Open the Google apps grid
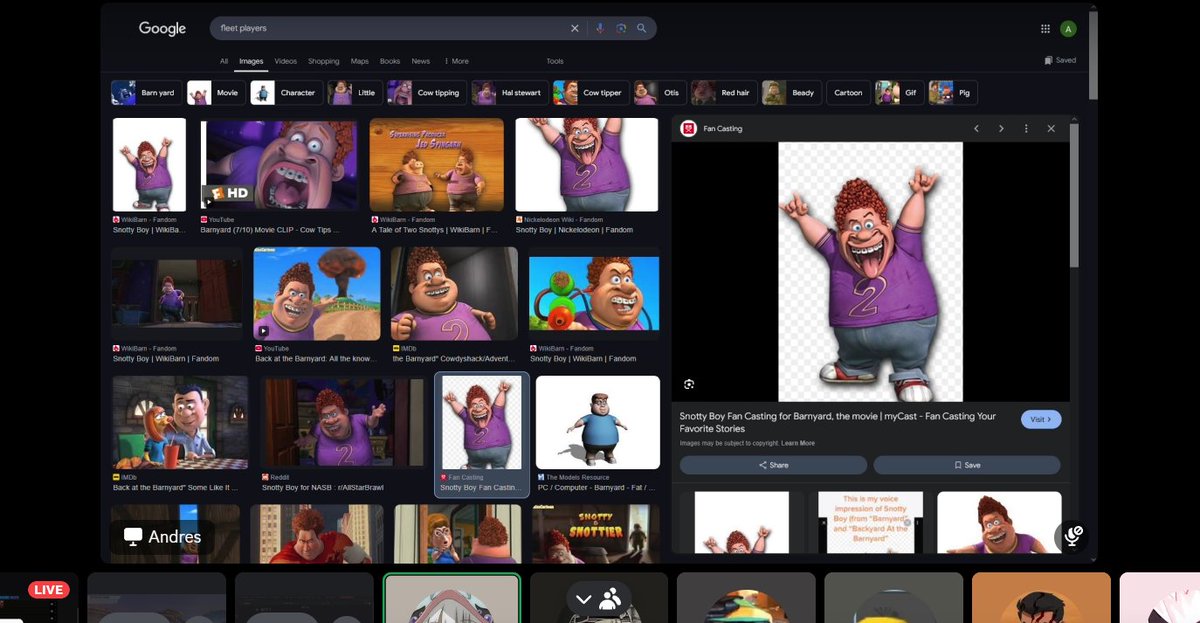This screenshot has height=623, width=1200. tap(1045, 29)
